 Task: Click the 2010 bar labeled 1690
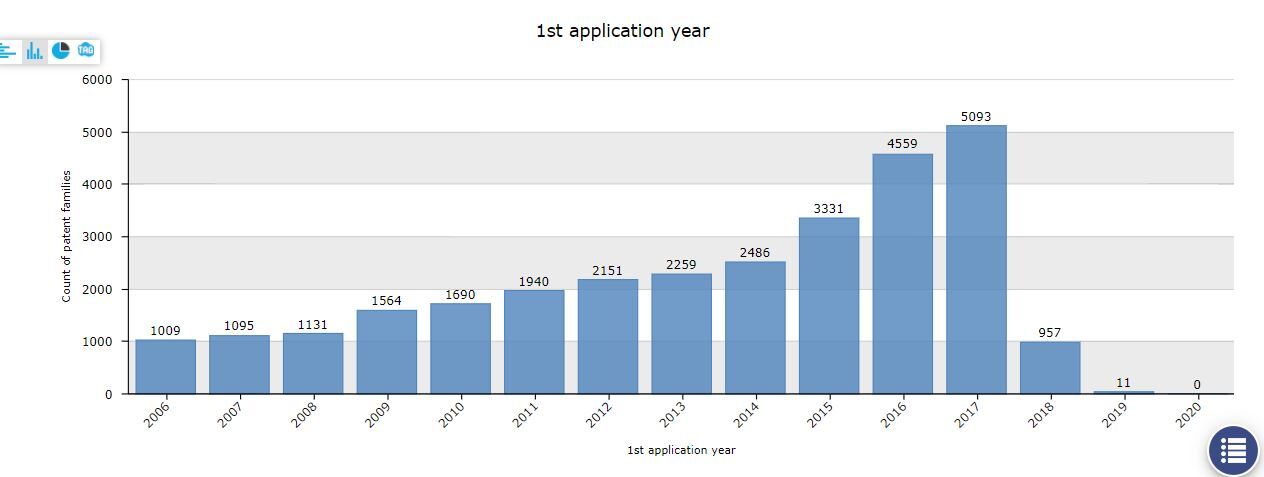point(460,348)
